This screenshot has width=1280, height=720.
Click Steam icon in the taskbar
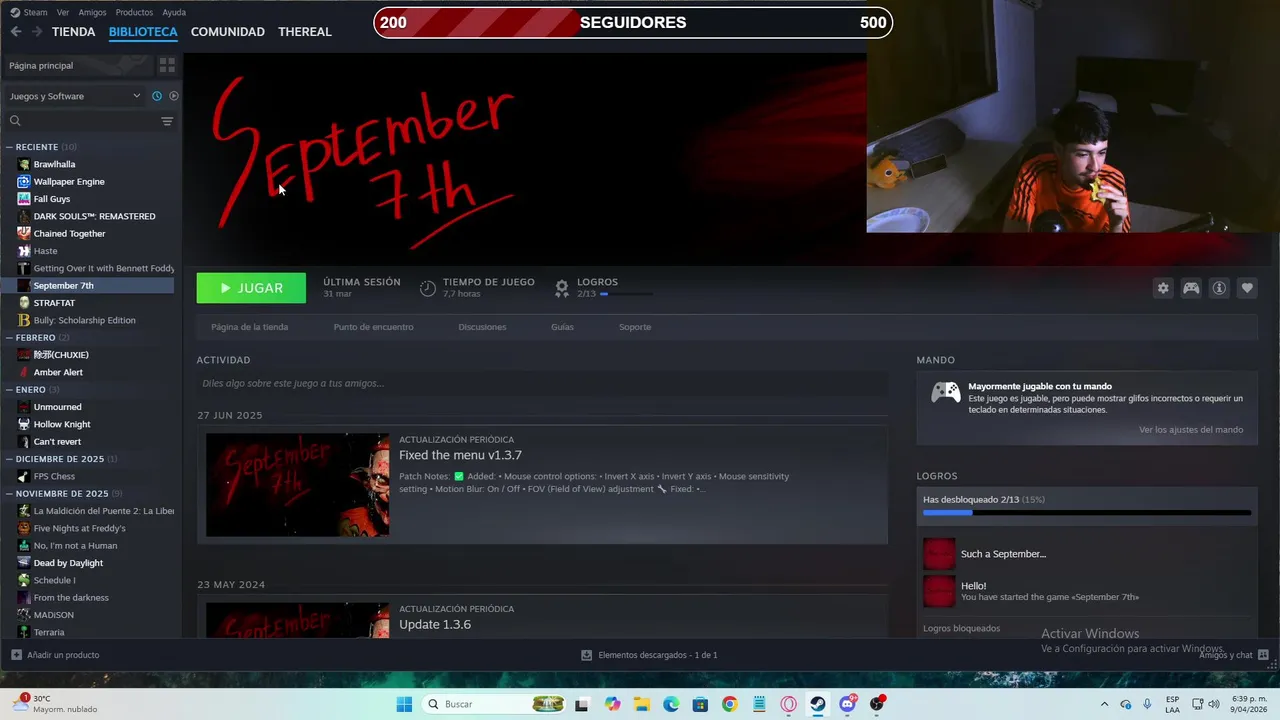(x=818, y=704)
